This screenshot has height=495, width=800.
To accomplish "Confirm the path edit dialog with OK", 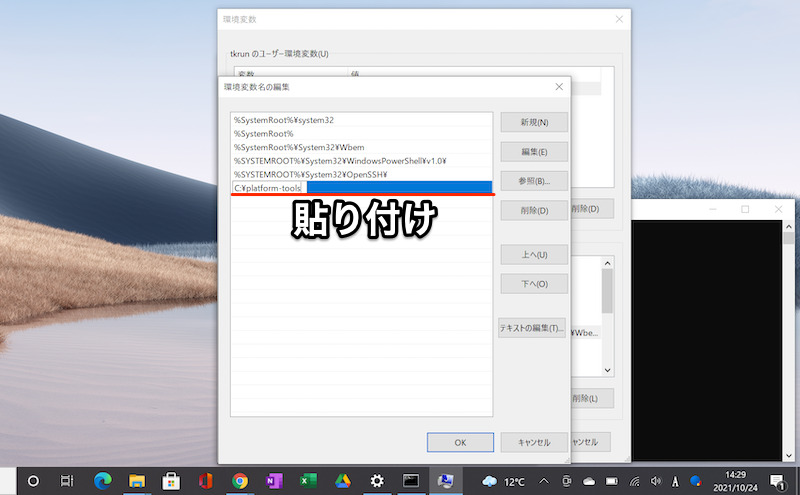I will pos(459,442).
